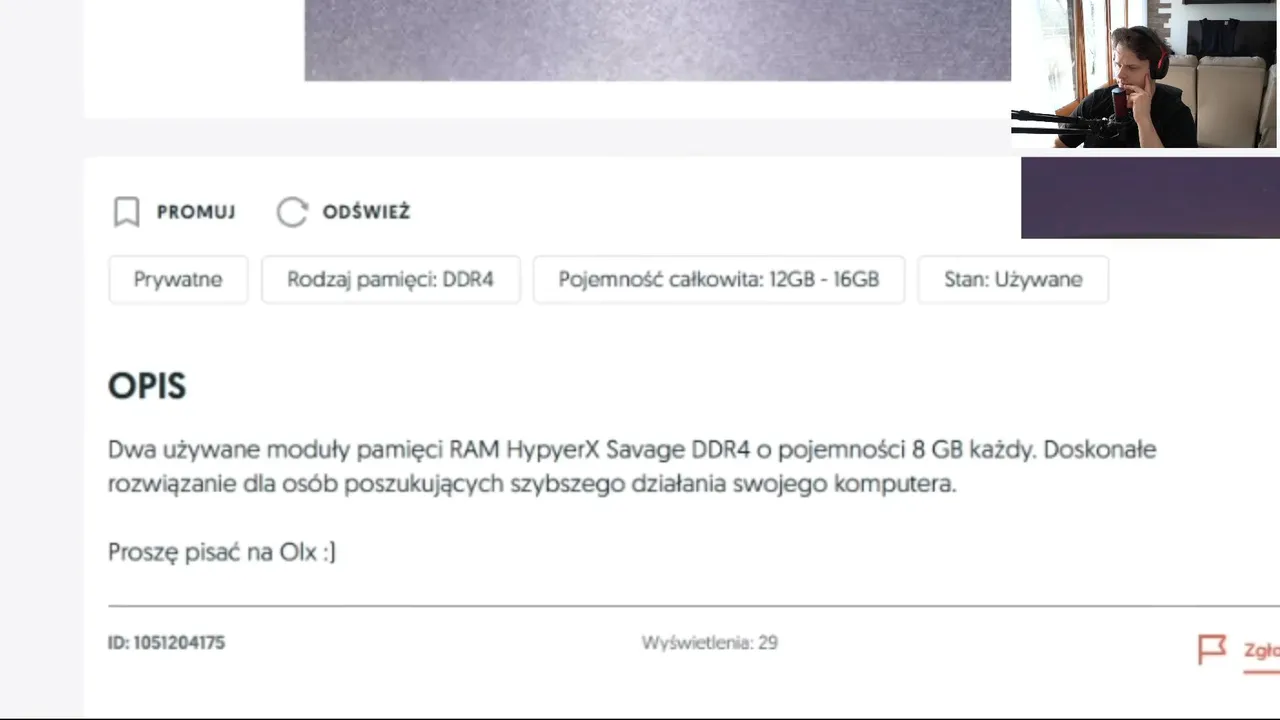Click the microphone arm in the webcam feed
The width and height of the screenshot is (1280, 720).
[x=1060, y=123]
